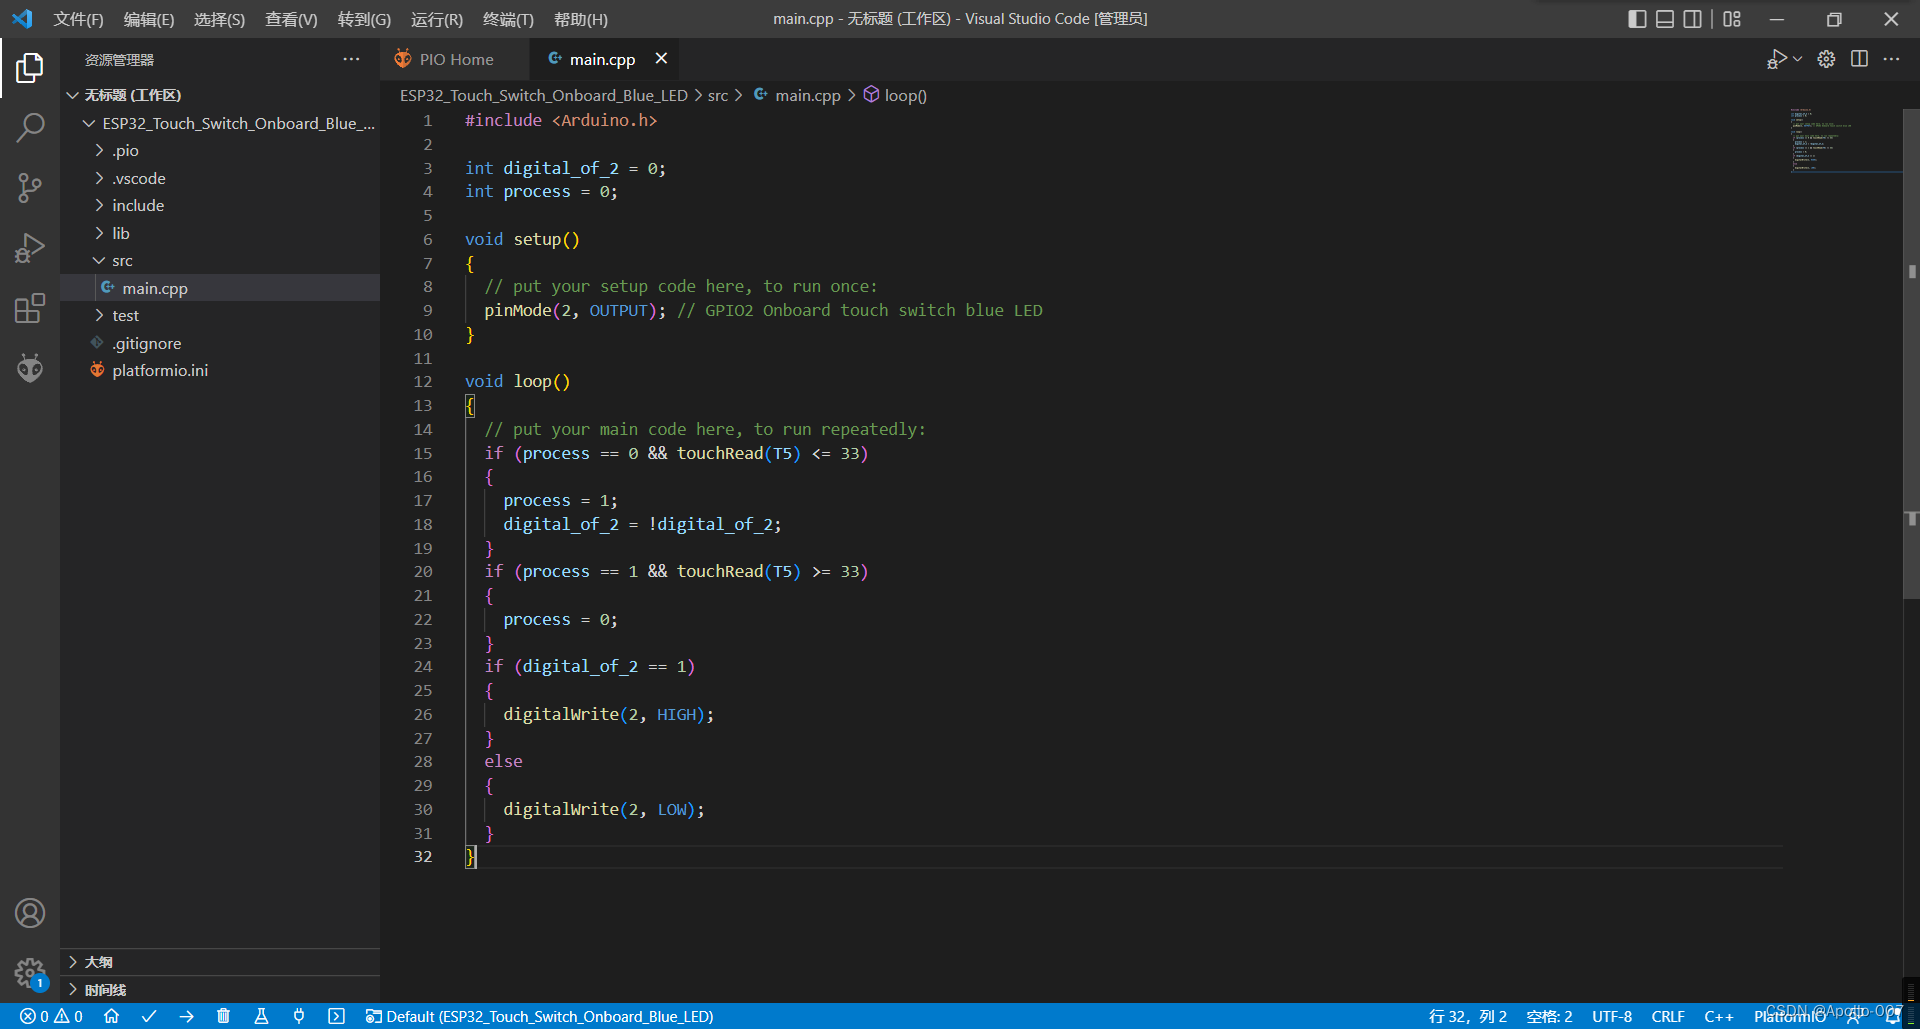Open the PlatformIO sidebar alien icon
Screen dimensions: 1920x1029
[30, 367]
